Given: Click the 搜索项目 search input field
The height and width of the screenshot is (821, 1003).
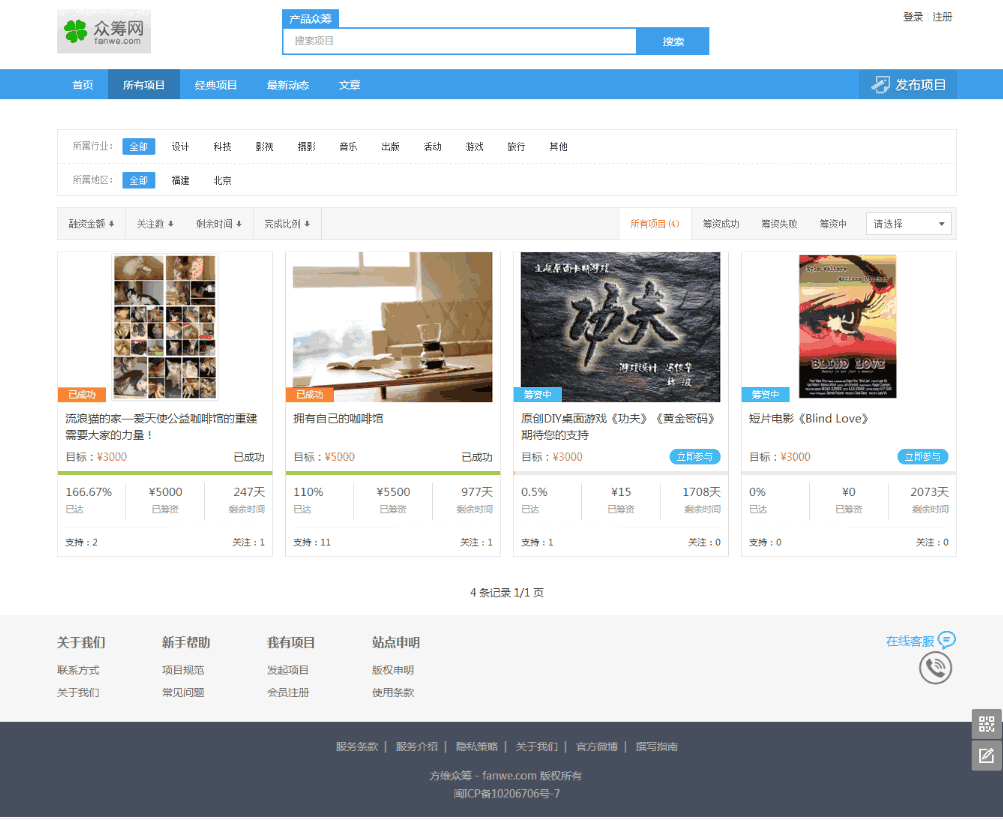Looking at the screenshot, I should point(460,41).
